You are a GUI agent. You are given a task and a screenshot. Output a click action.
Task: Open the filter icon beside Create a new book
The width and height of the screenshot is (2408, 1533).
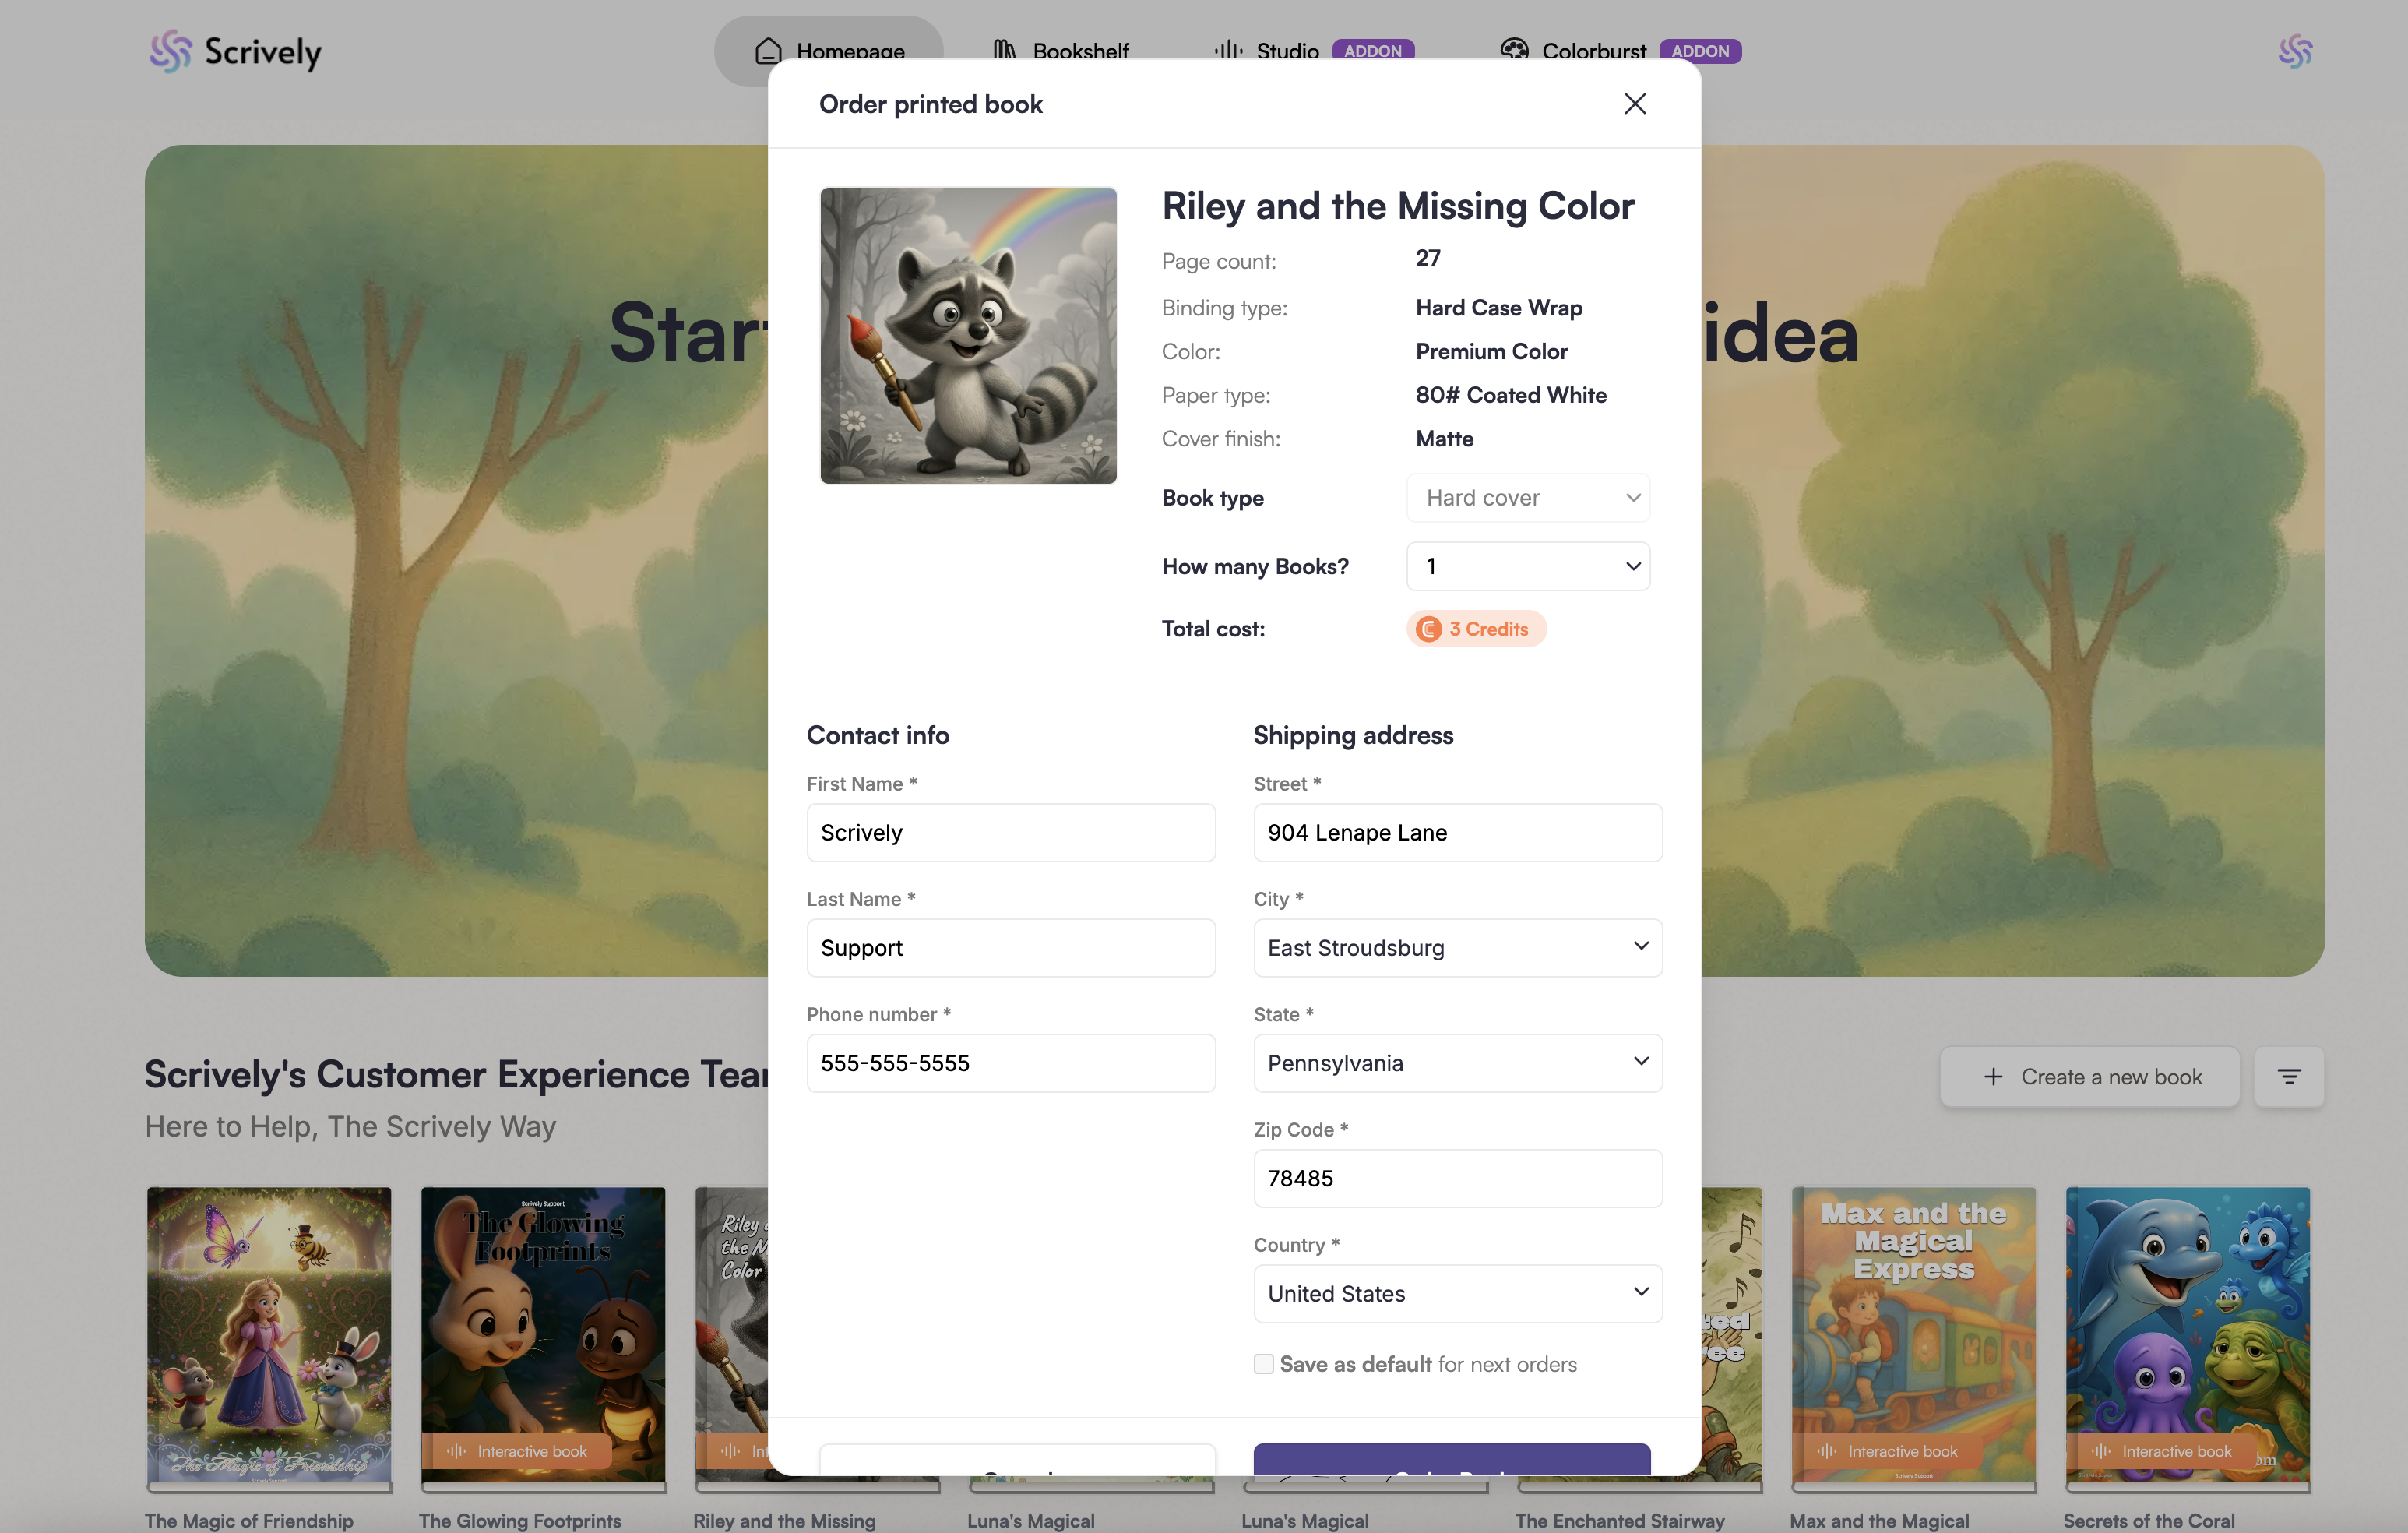(2288, 1077)
